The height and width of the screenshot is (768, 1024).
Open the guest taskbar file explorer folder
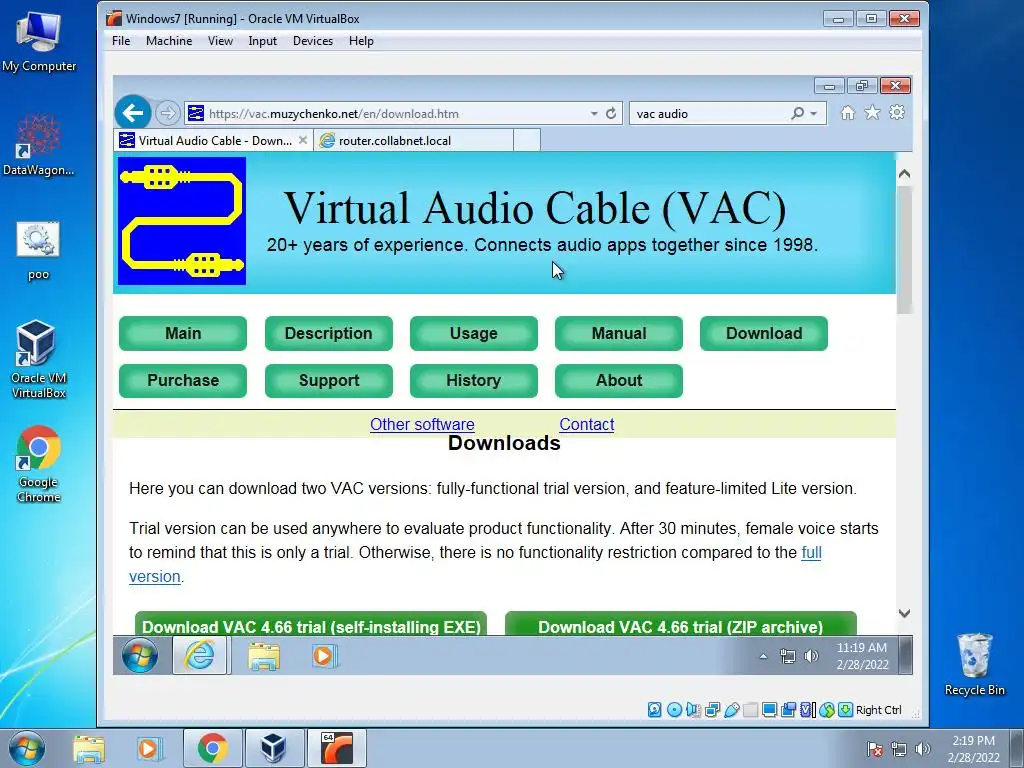[263, 656]
